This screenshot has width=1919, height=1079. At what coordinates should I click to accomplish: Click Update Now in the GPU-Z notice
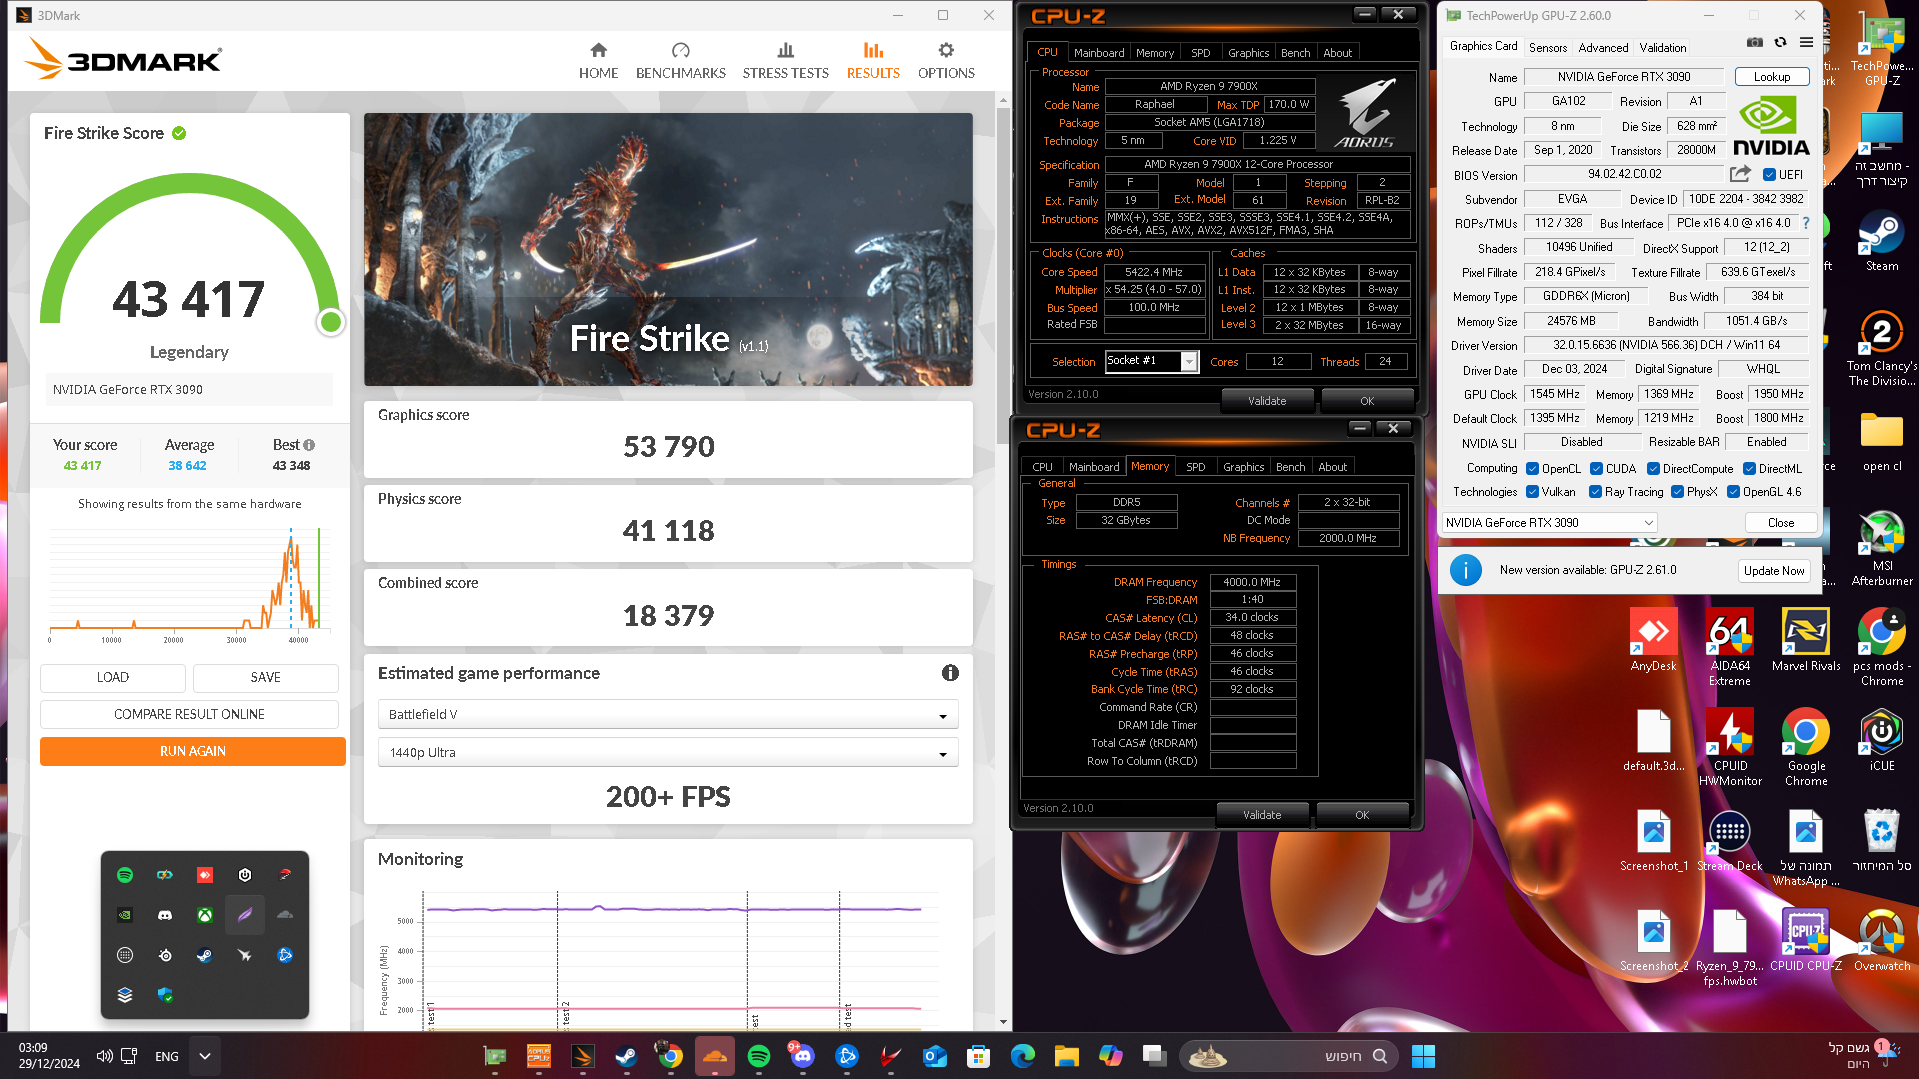pos(1774,570)
